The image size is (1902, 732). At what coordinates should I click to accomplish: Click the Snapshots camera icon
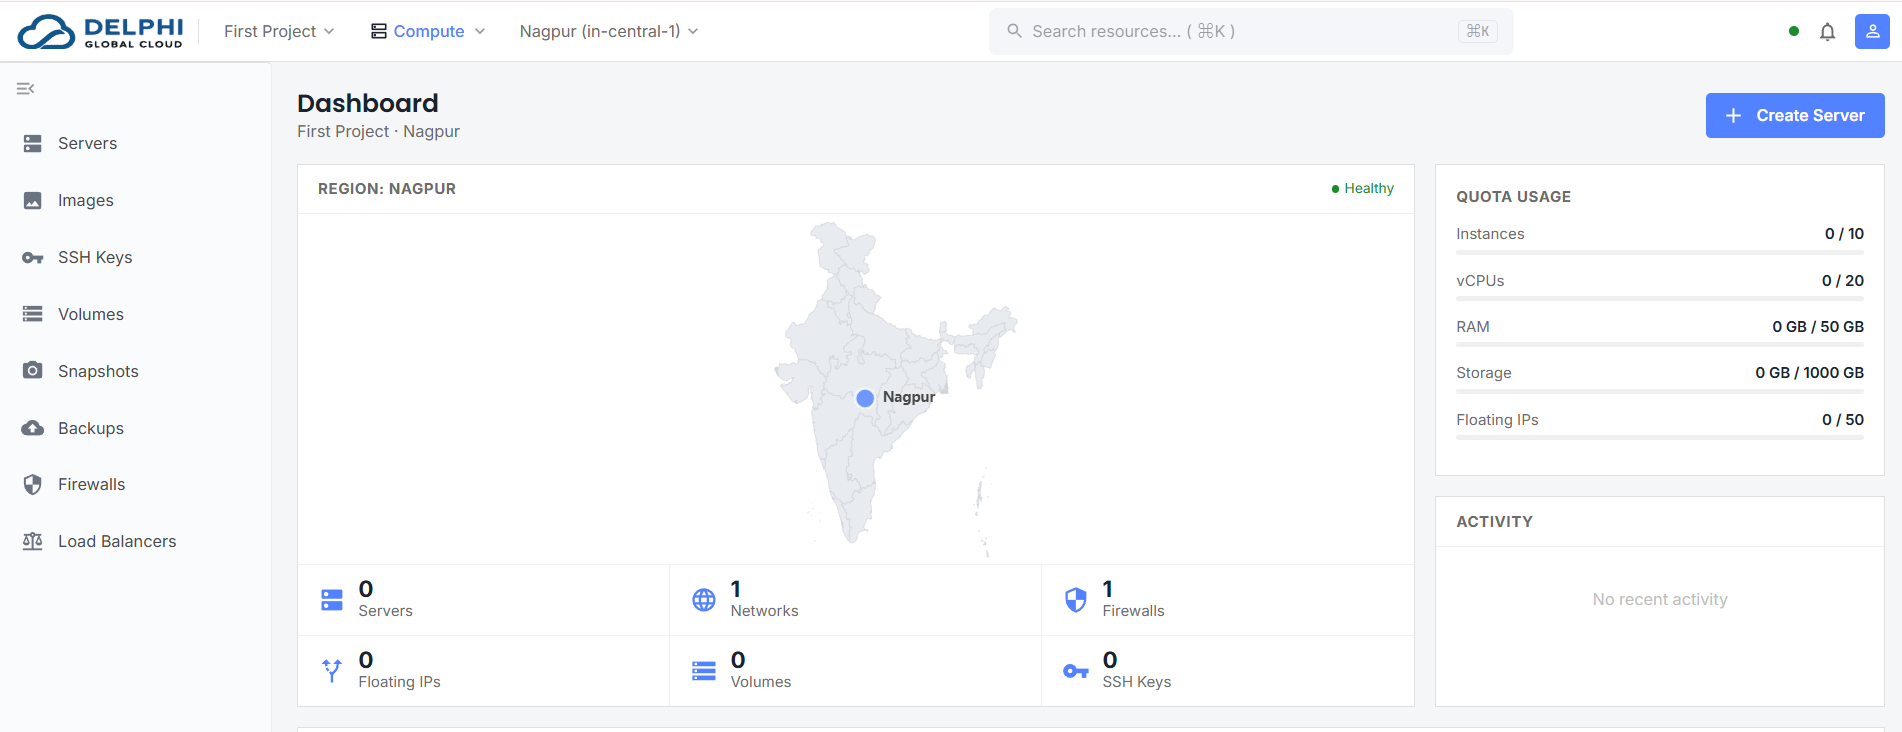[33, 371]
